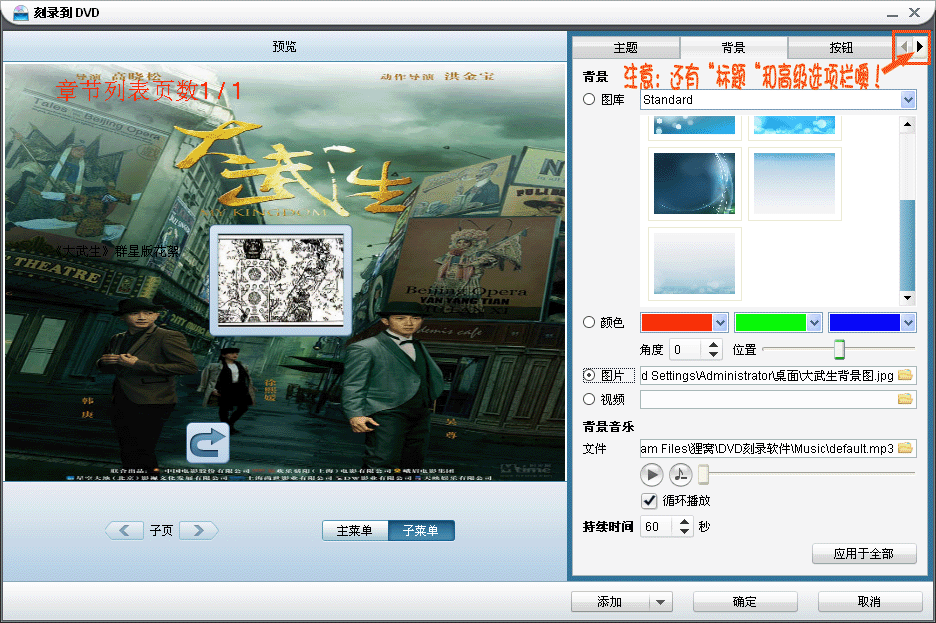The image size is (936, 623).
Task: Click the gallery scrollbar down arrow
Action: point(907,297)
